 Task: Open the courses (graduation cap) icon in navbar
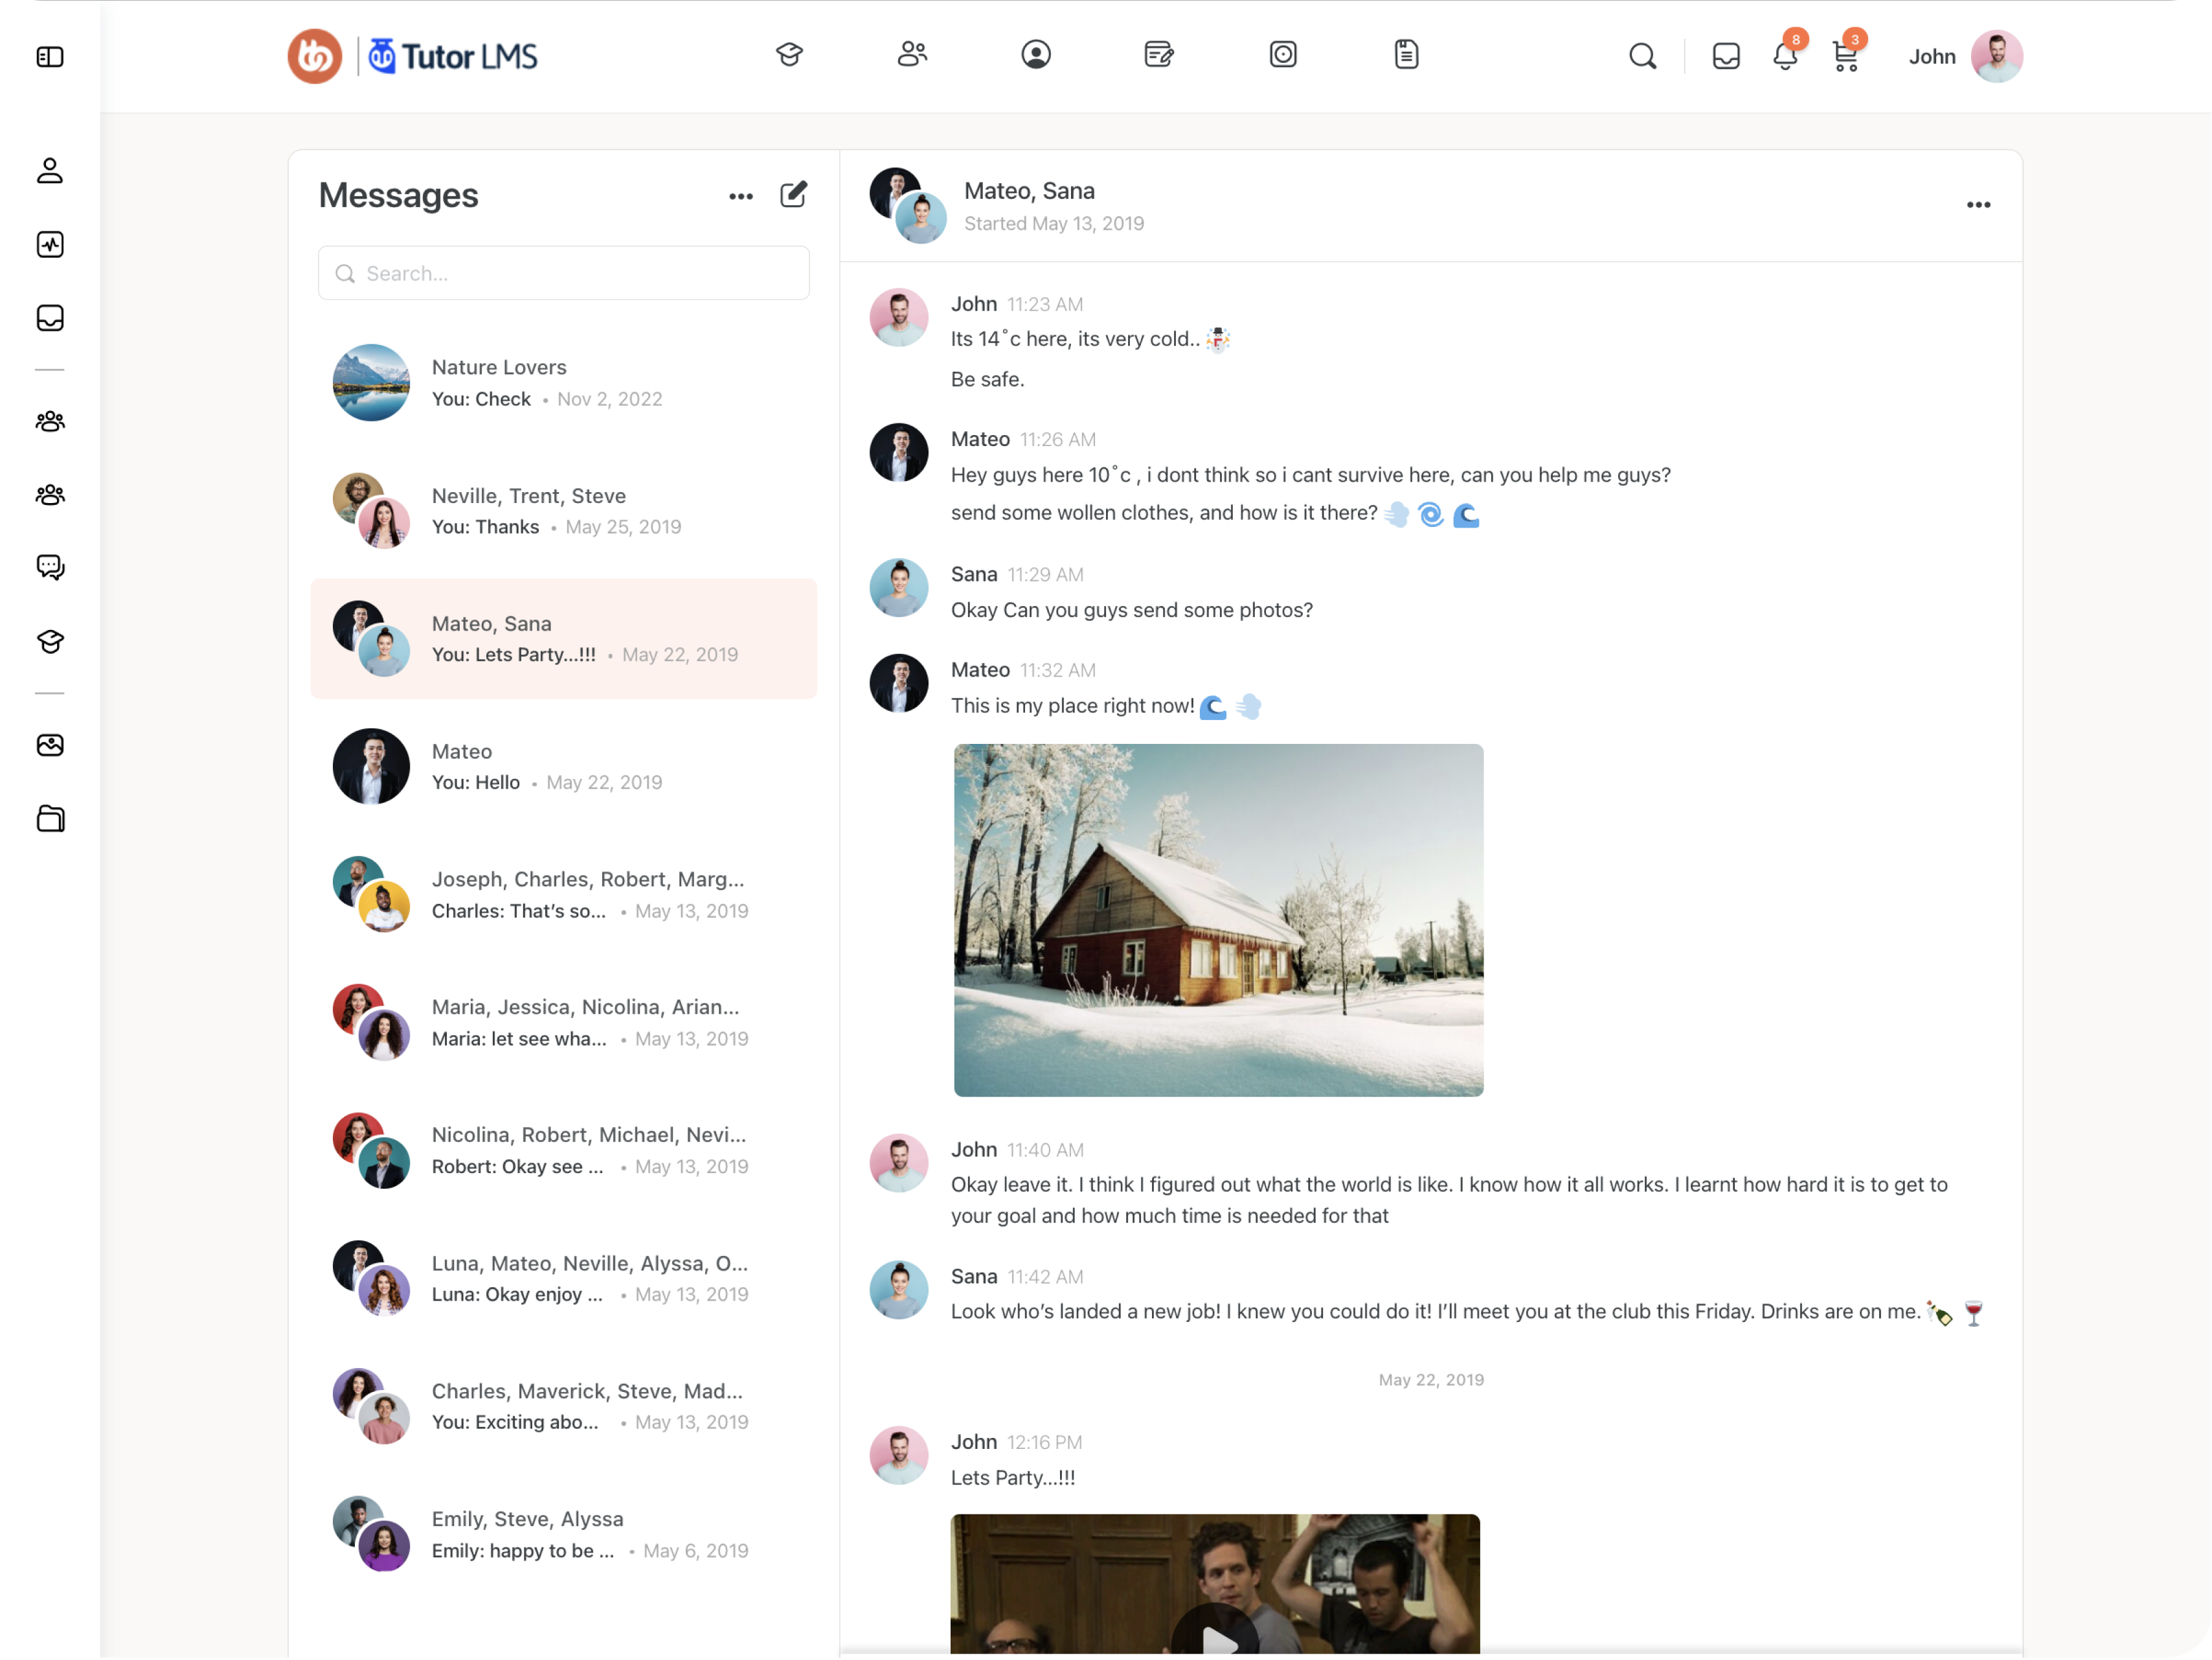[x=789, y=55]
